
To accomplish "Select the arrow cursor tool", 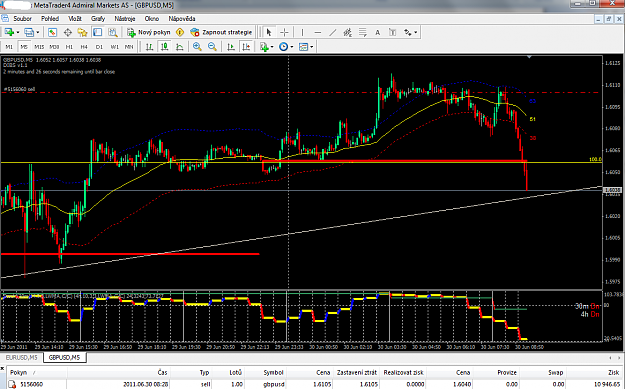I will coord(269,32).
